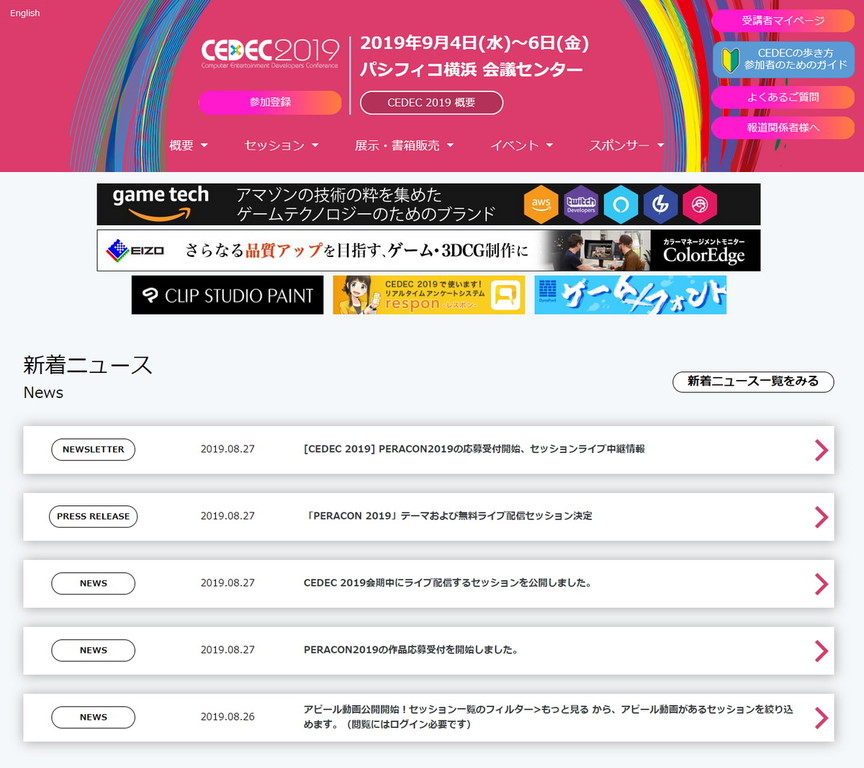Open the dark blue Lumberyard hexagon icon
Viewport: 864px width, 768px height.
pos(660,205)
